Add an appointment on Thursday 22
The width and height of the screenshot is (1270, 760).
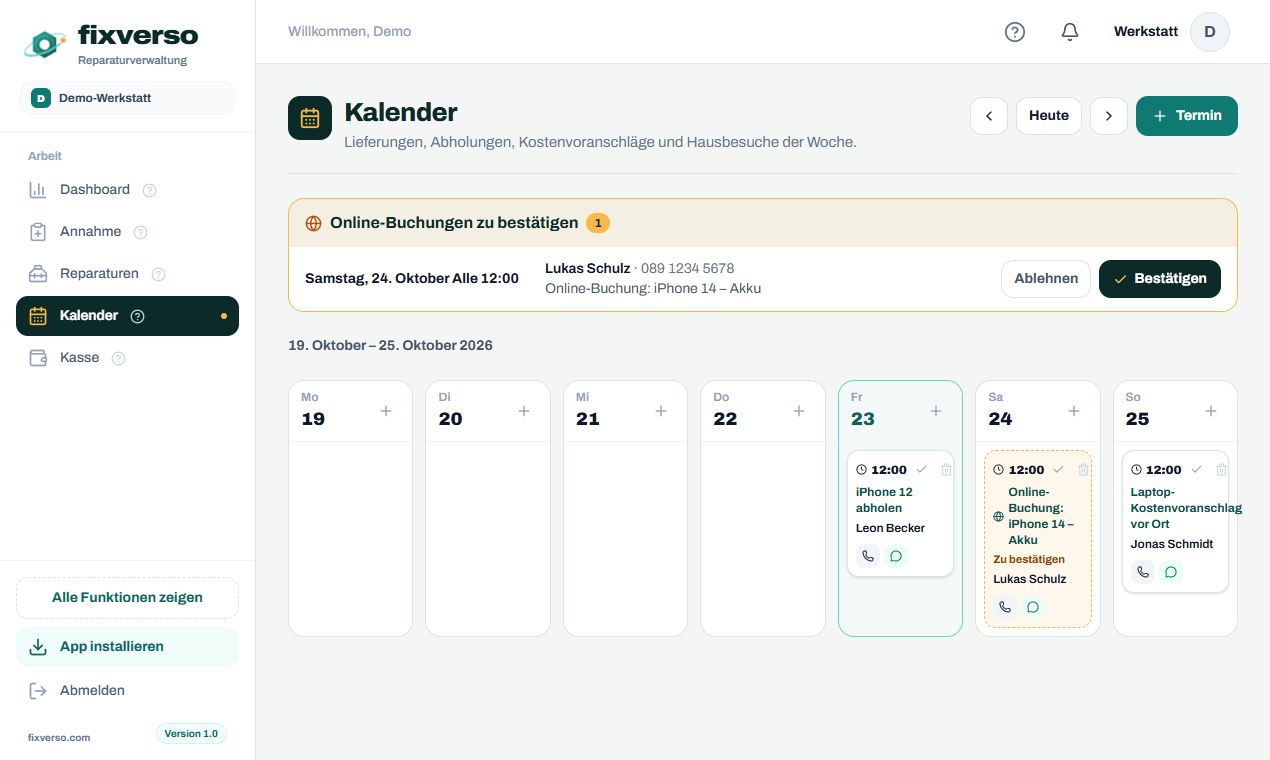click(x=799, y=411)
